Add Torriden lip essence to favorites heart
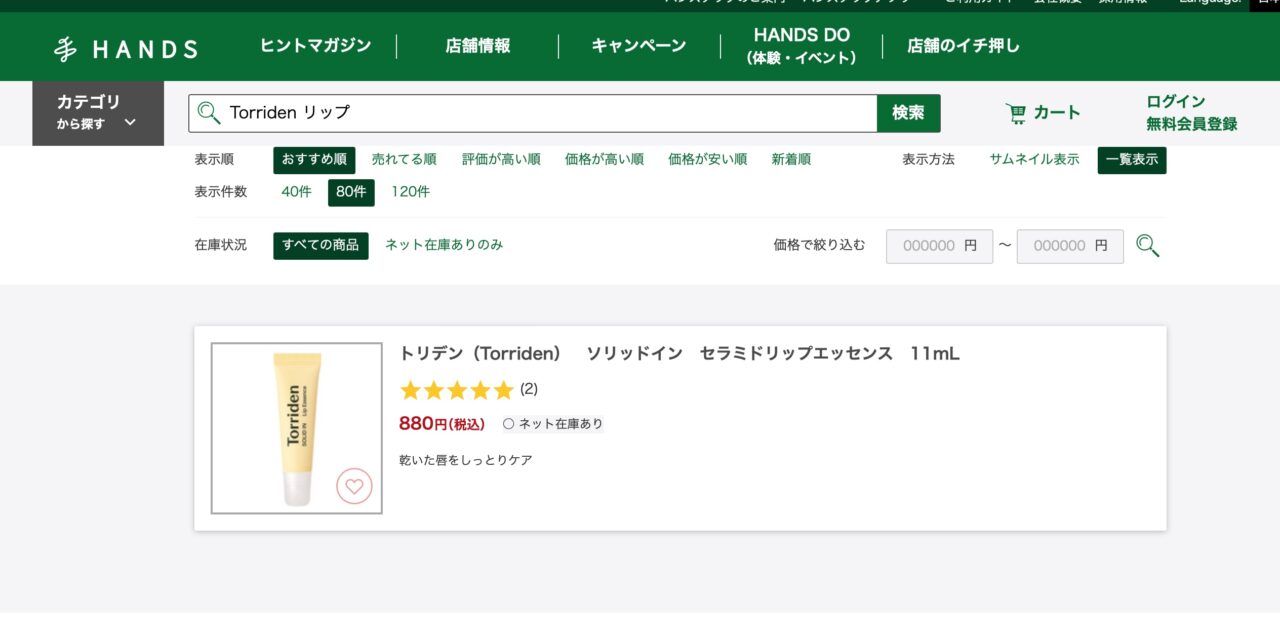The width and height of the screenshot is (1280, 637). (x=353, y=487)
